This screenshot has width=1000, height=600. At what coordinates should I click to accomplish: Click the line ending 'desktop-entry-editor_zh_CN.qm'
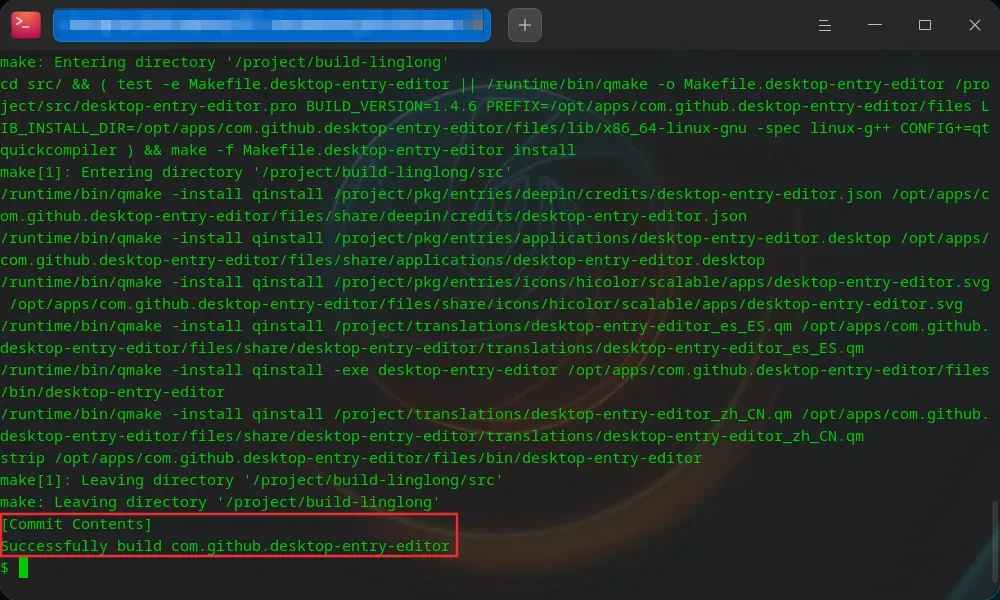pos(432,436)
